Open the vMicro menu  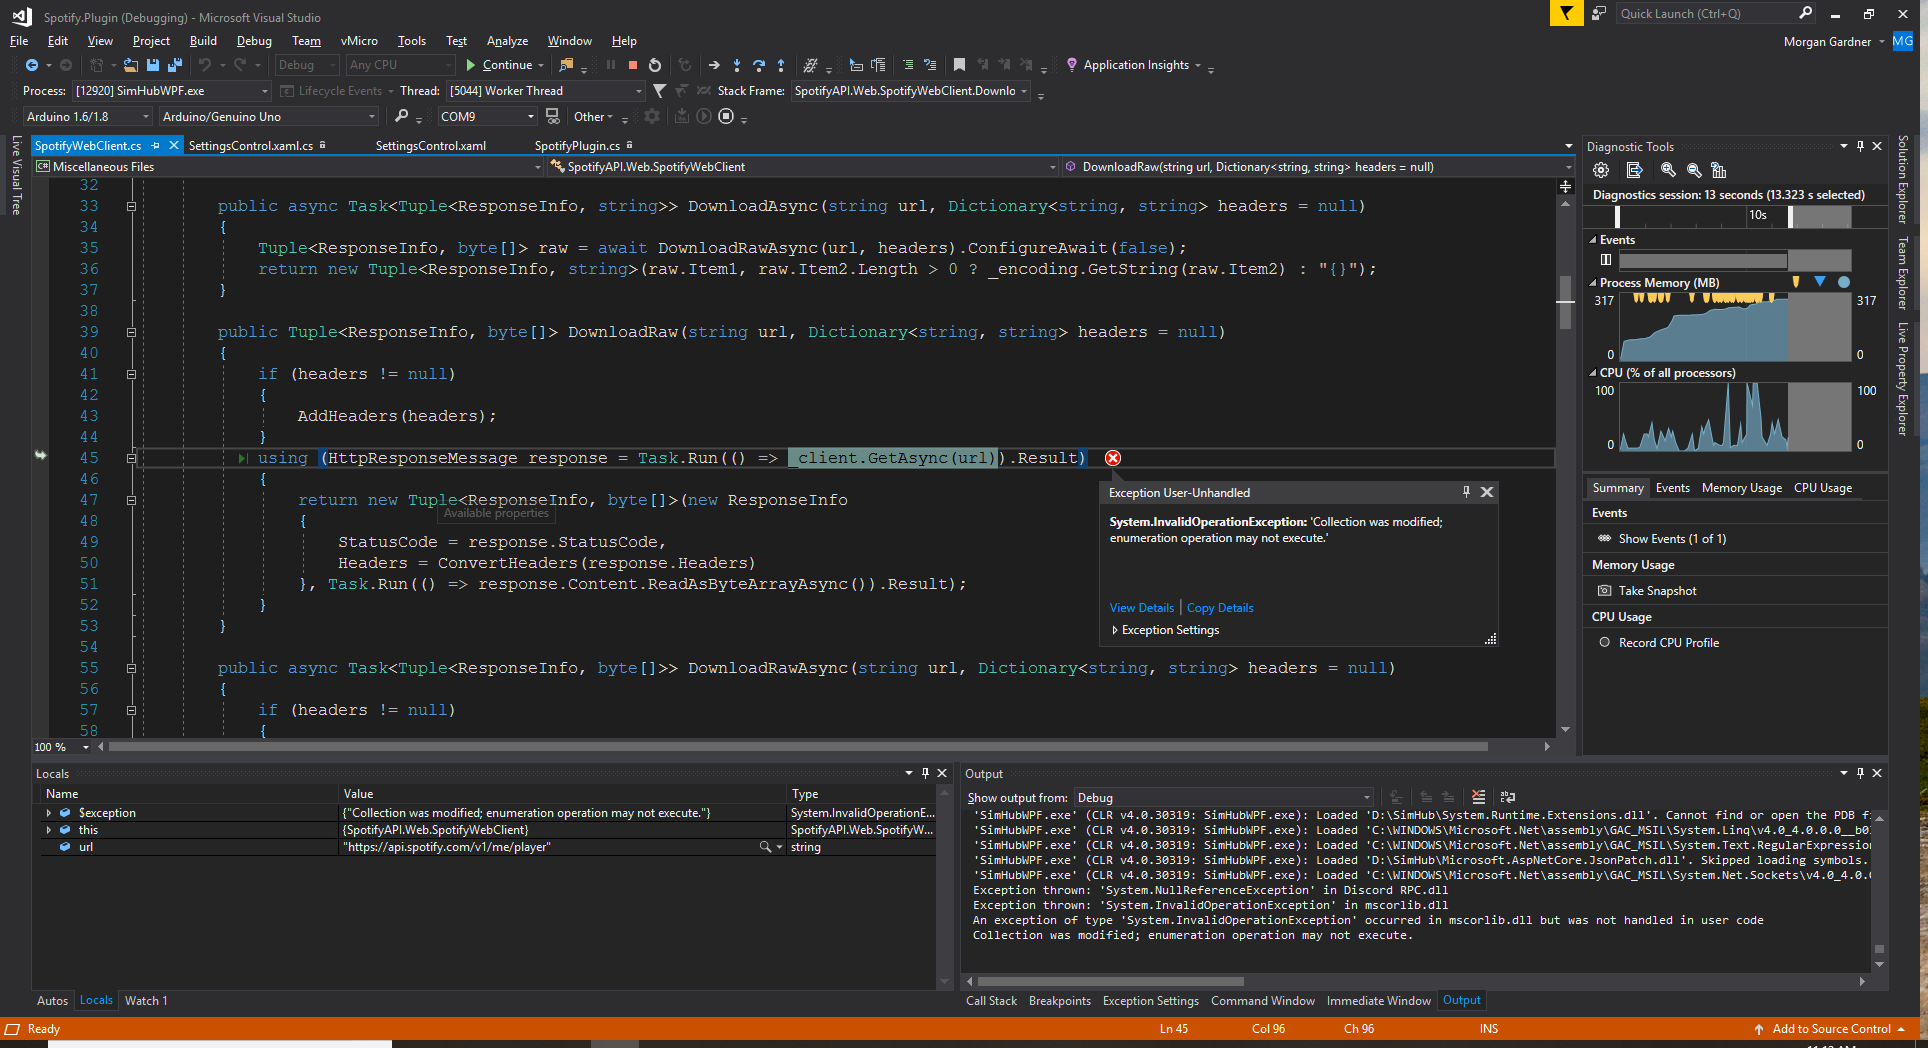[359, 41]
